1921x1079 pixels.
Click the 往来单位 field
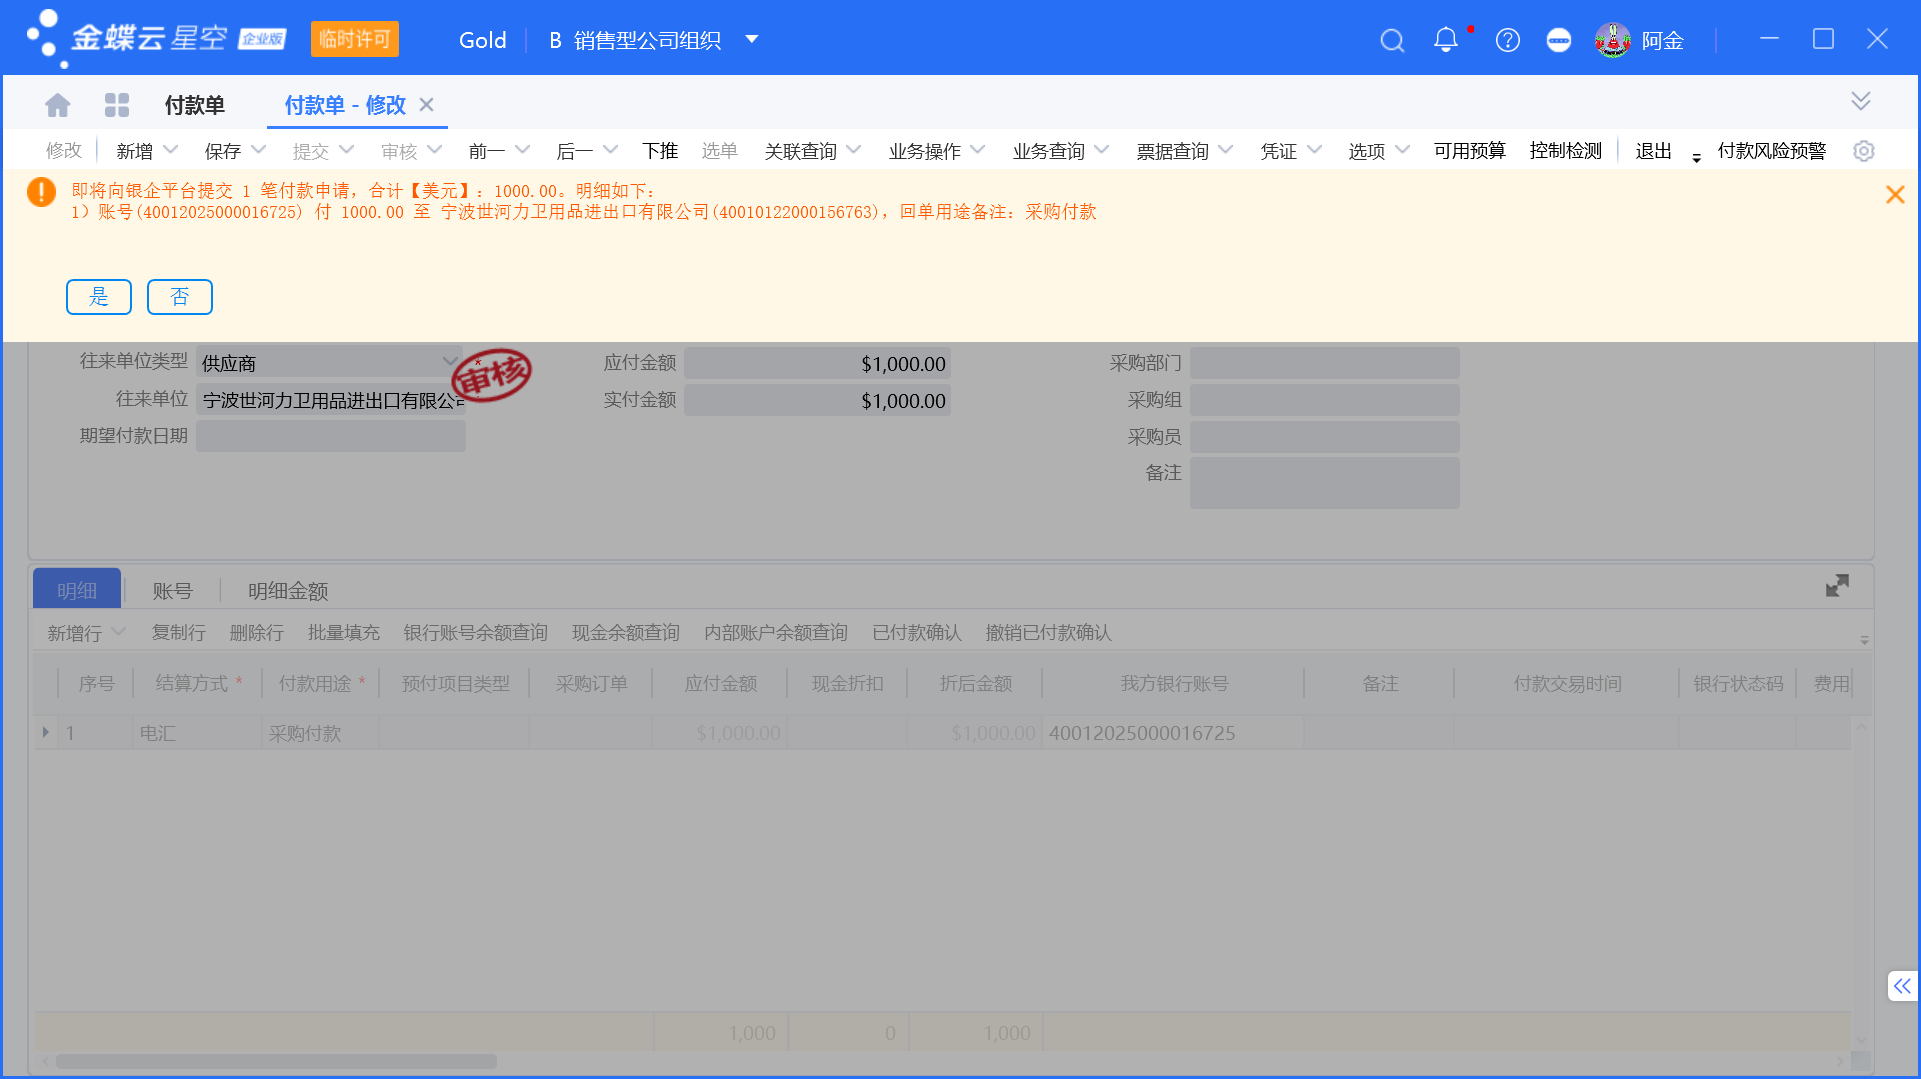331,400
